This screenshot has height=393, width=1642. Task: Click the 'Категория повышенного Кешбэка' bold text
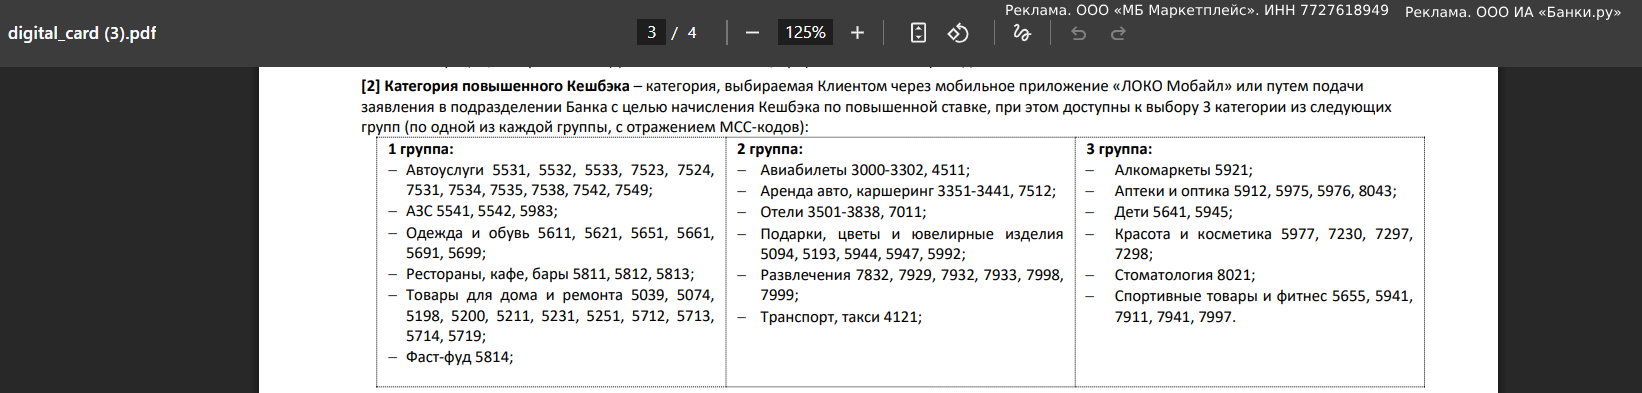pos(506,86)
